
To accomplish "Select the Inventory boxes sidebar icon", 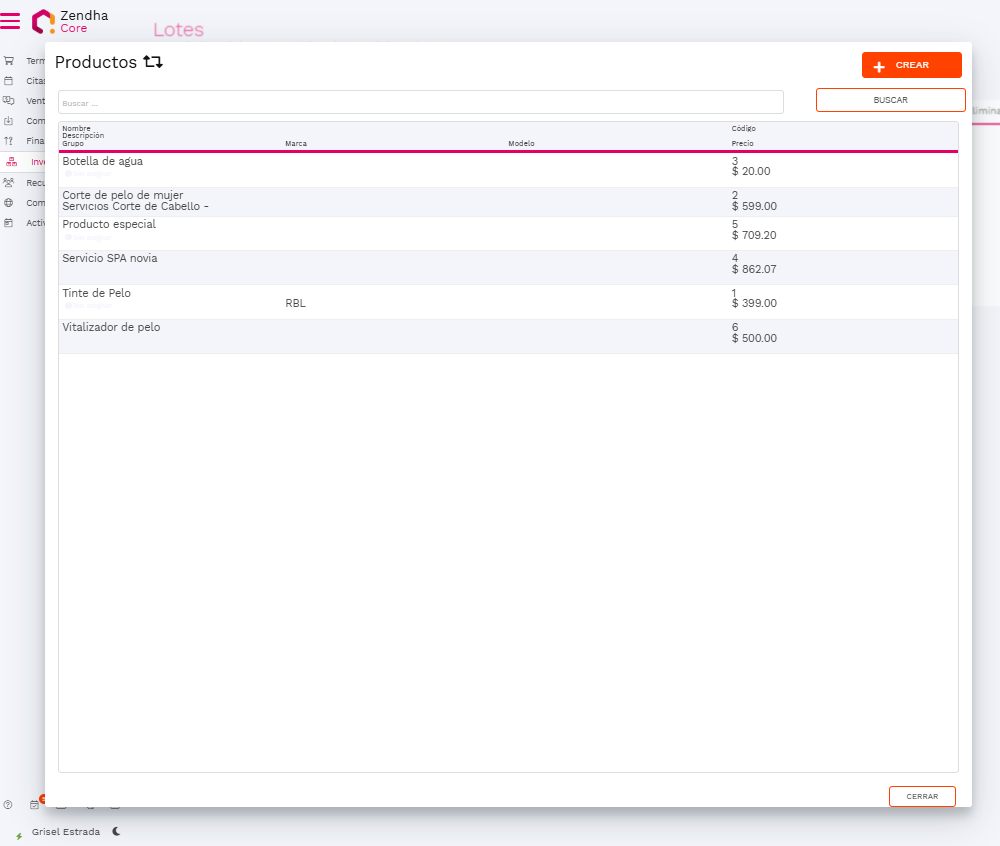I will tap(12, 162).
